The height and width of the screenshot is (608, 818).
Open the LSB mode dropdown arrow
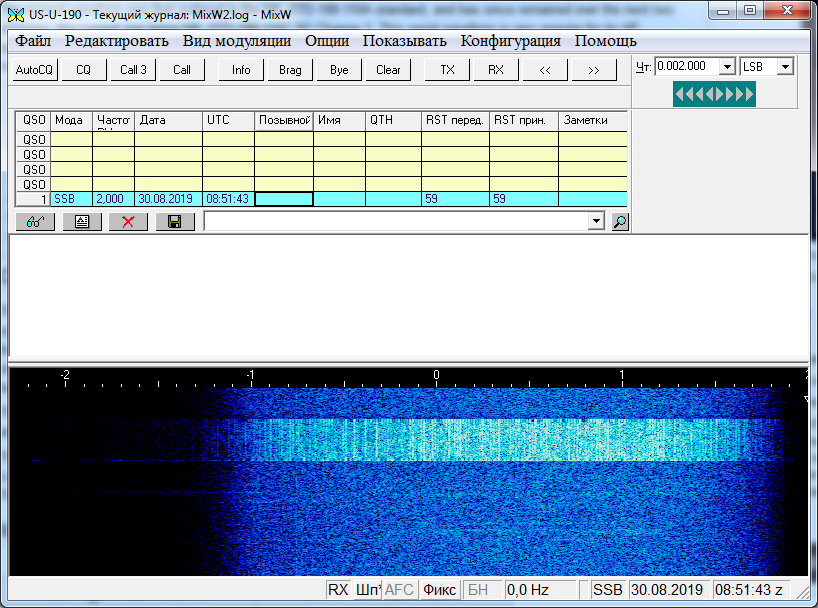(x=785, y=66)
